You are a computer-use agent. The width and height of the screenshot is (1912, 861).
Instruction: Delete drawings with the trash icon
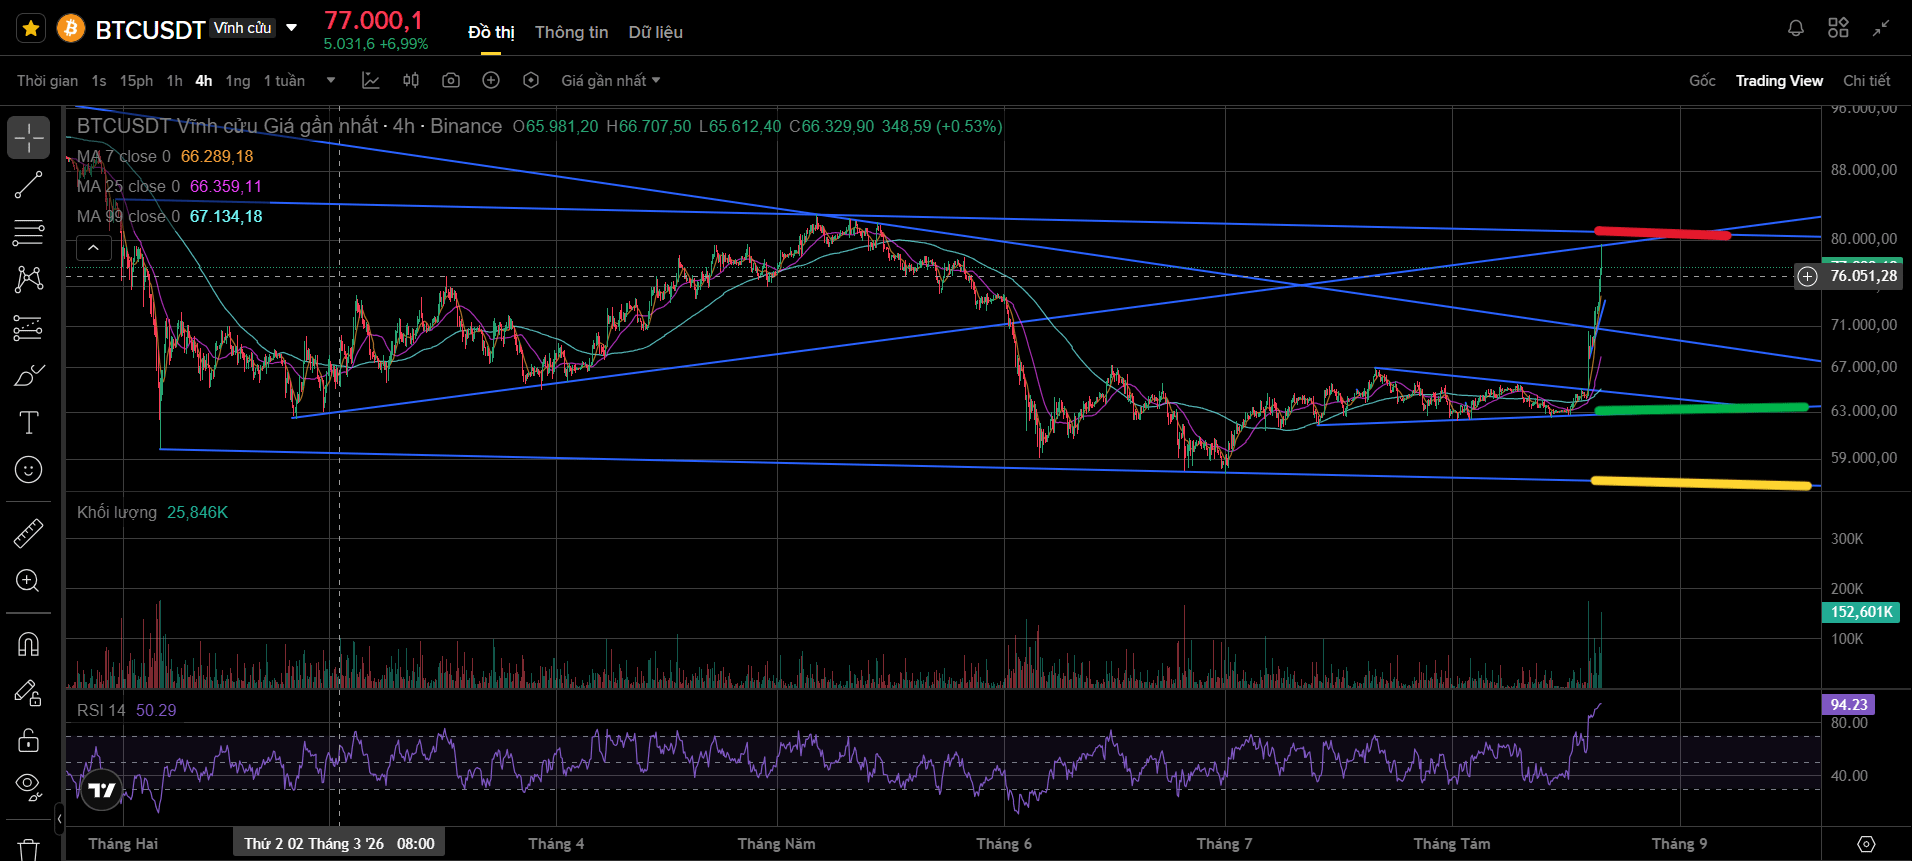coord(29,849)
